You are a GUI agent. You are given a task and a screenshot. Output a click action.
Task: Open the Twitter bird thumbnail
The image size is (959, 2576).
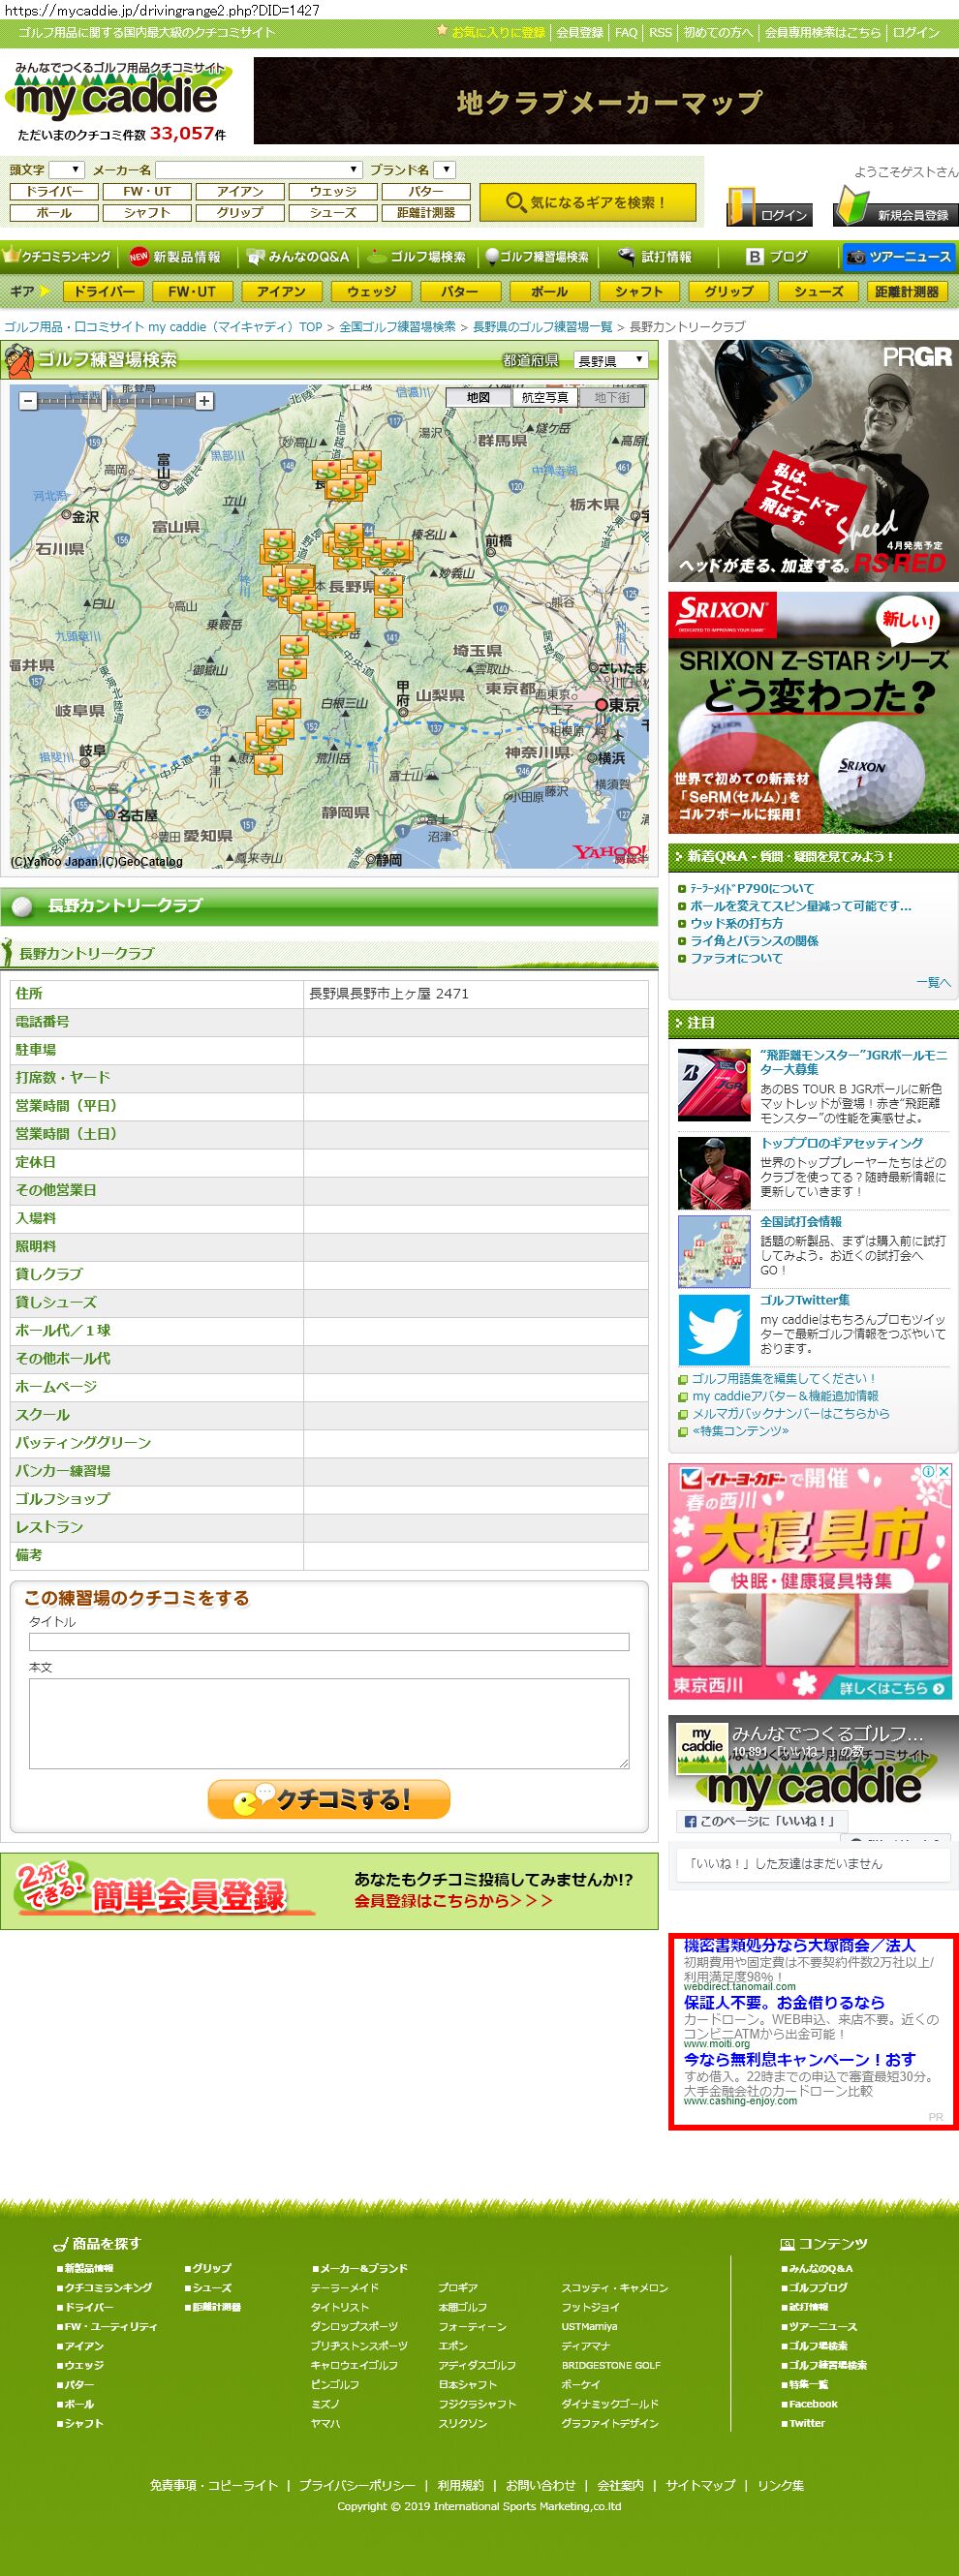[x=713, y=1329]
